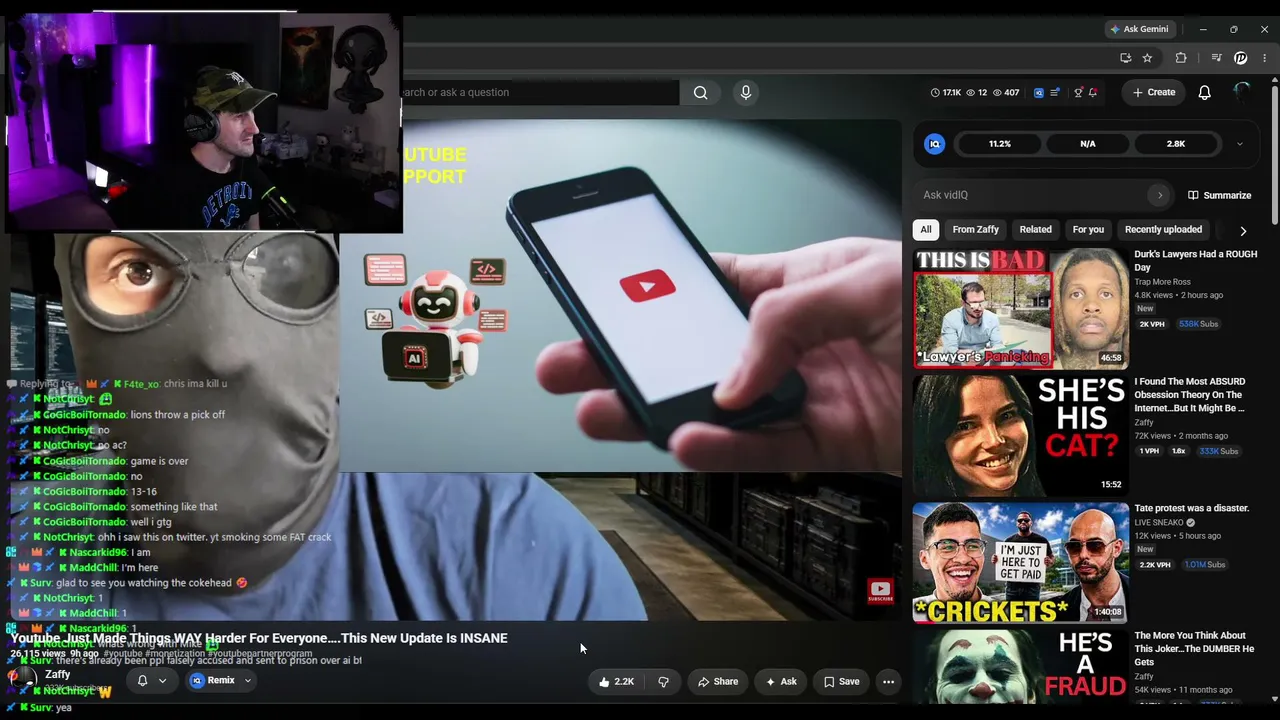The image size is (1280, 720).
Task: Click the Ask vidIQ input field
Action: click(x=1030, y=195)
